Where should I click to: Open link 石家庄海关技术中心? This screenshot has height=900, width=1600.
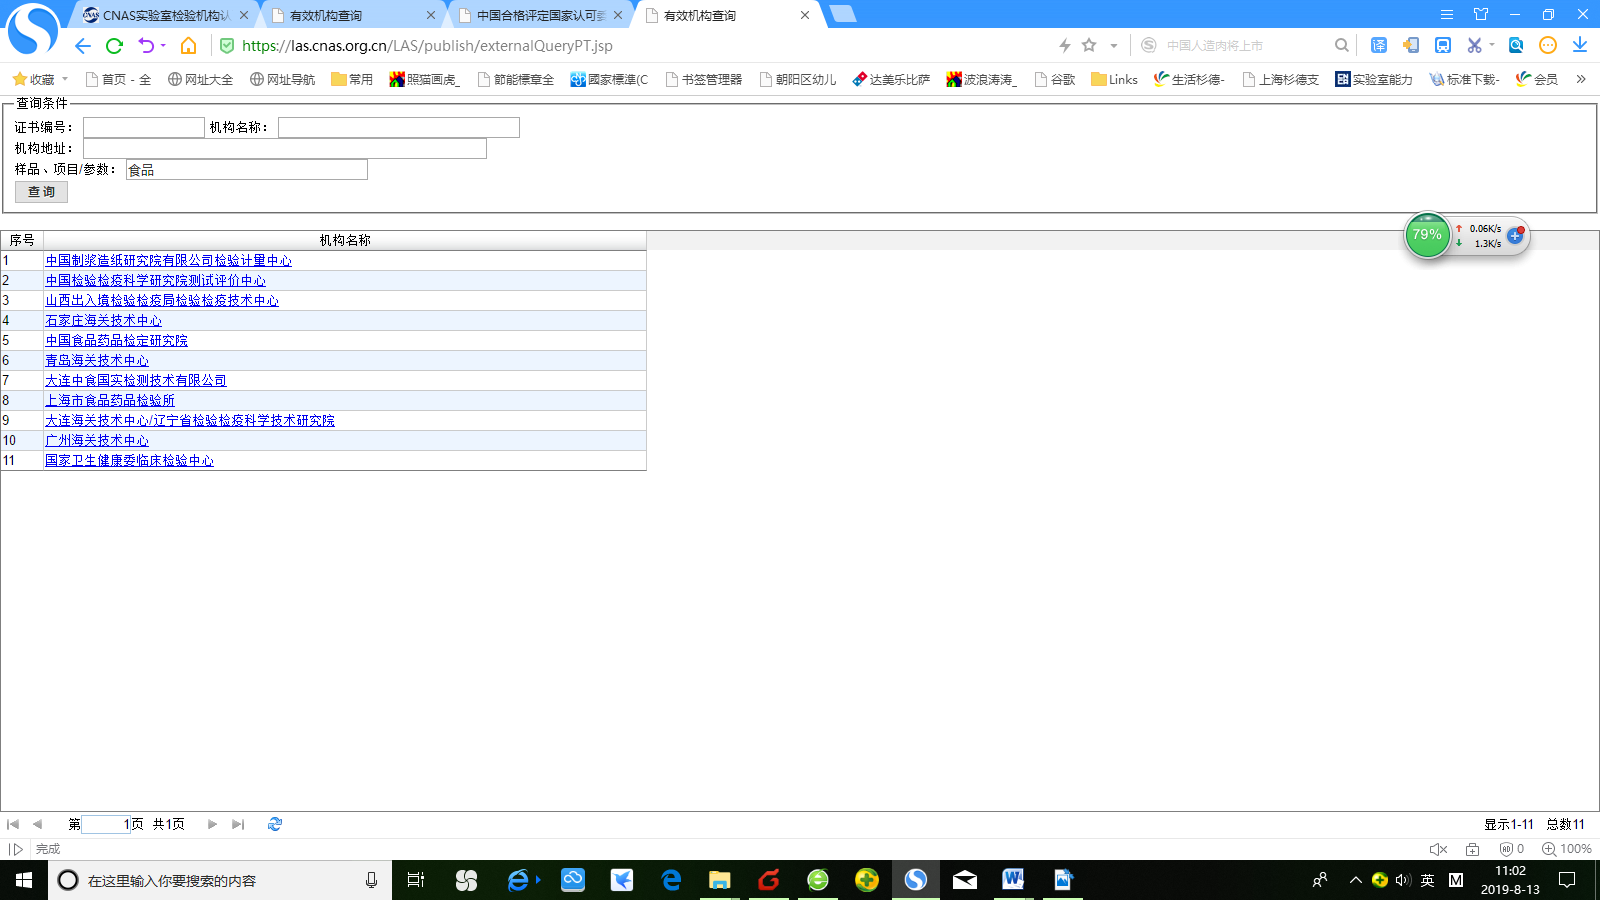(x=103, y=320)
